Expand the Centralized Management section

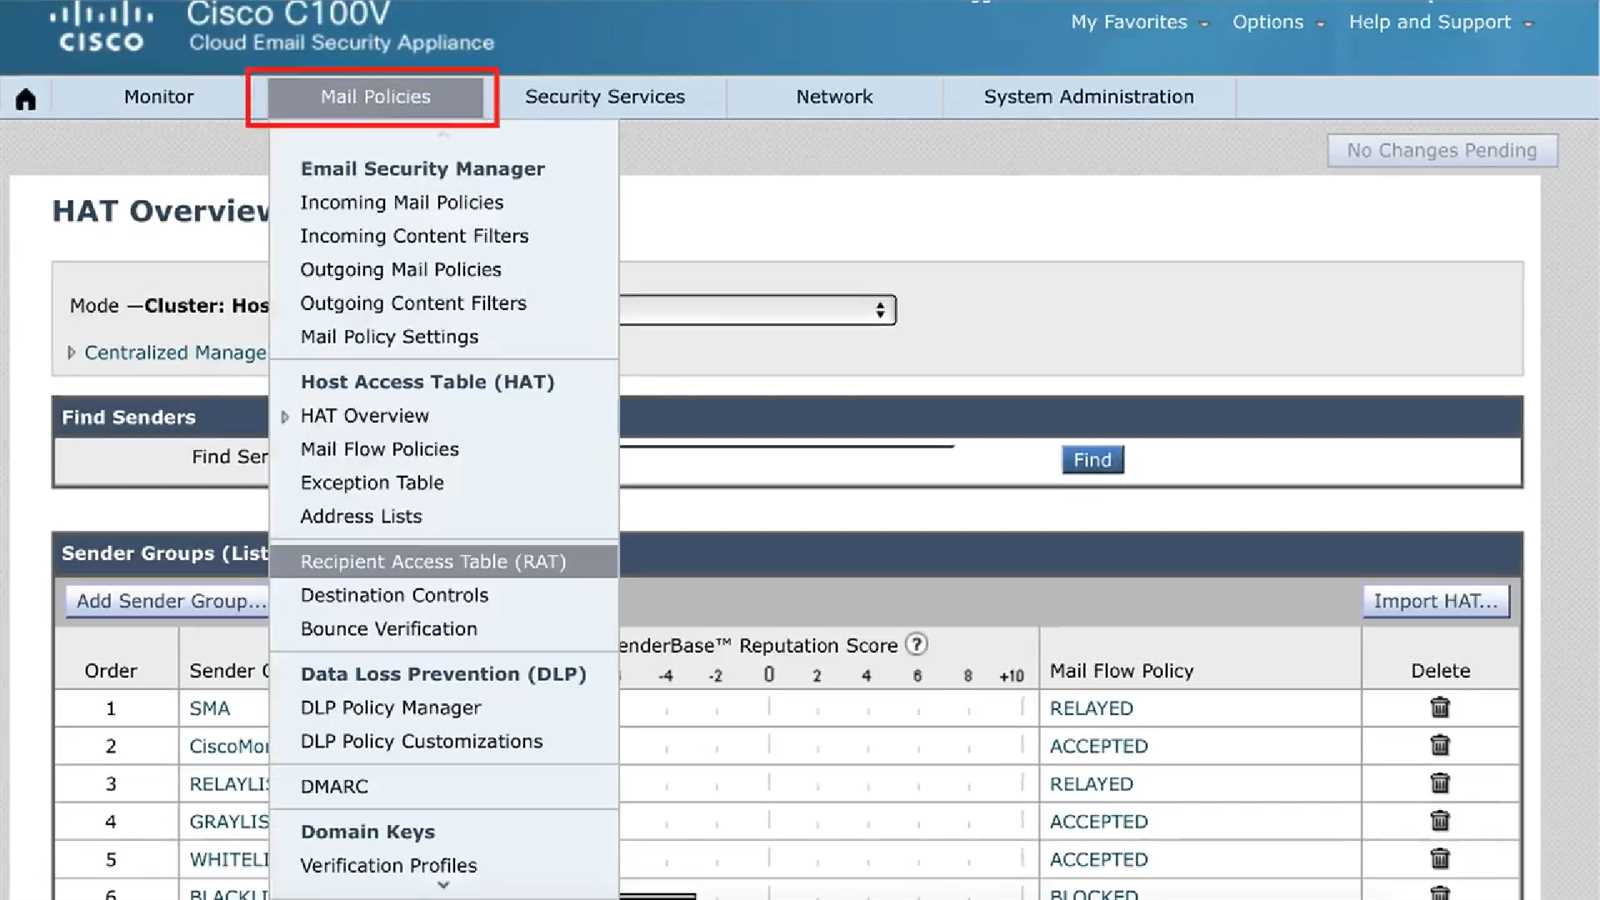coord(71,352)
